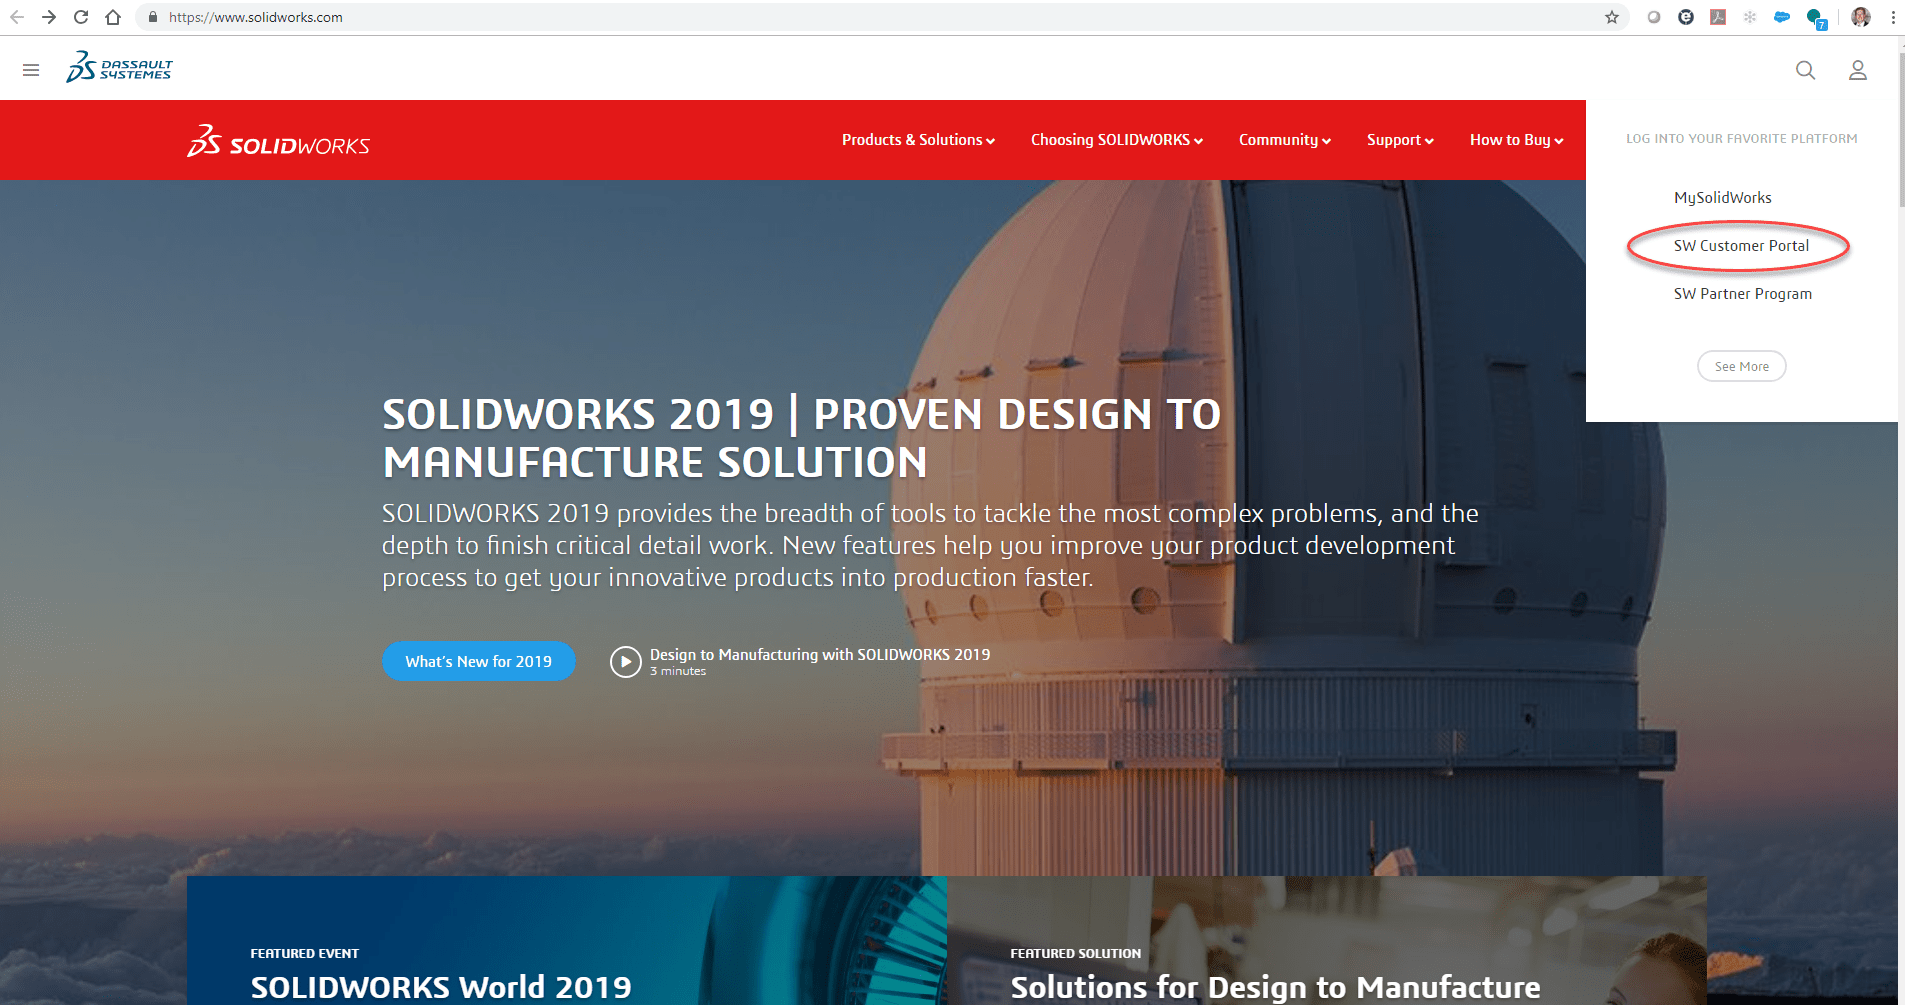
Task: Expand the How to Buy menu
Action: pyautogui.click(x=1516, y=140)
